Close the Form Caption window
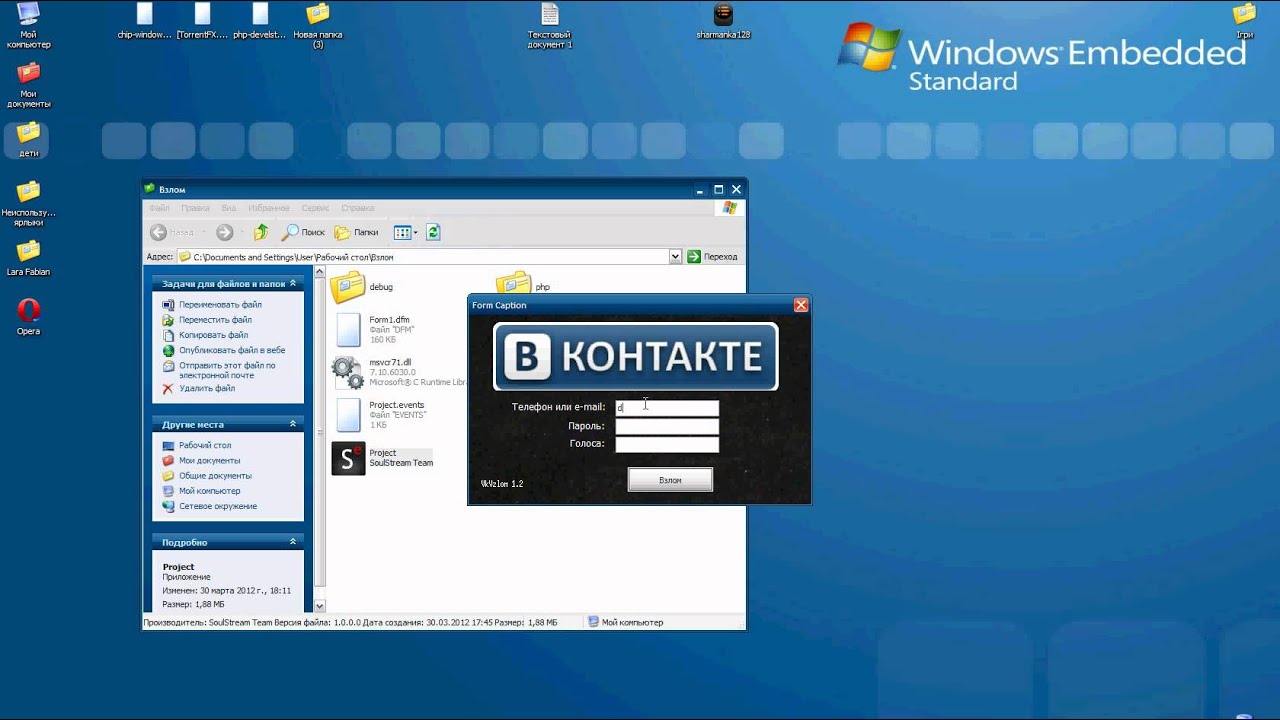1280x720 pixels. [800, 305]
